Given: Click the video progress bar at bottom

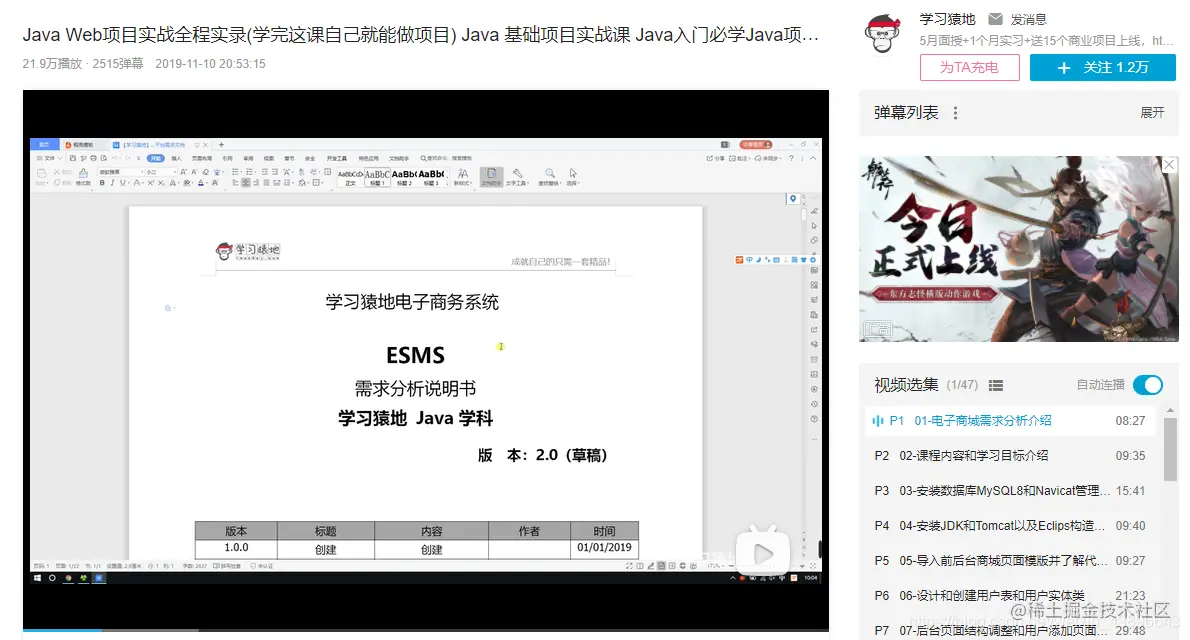Looking at the screenshot, I should [x=426, y=629].
